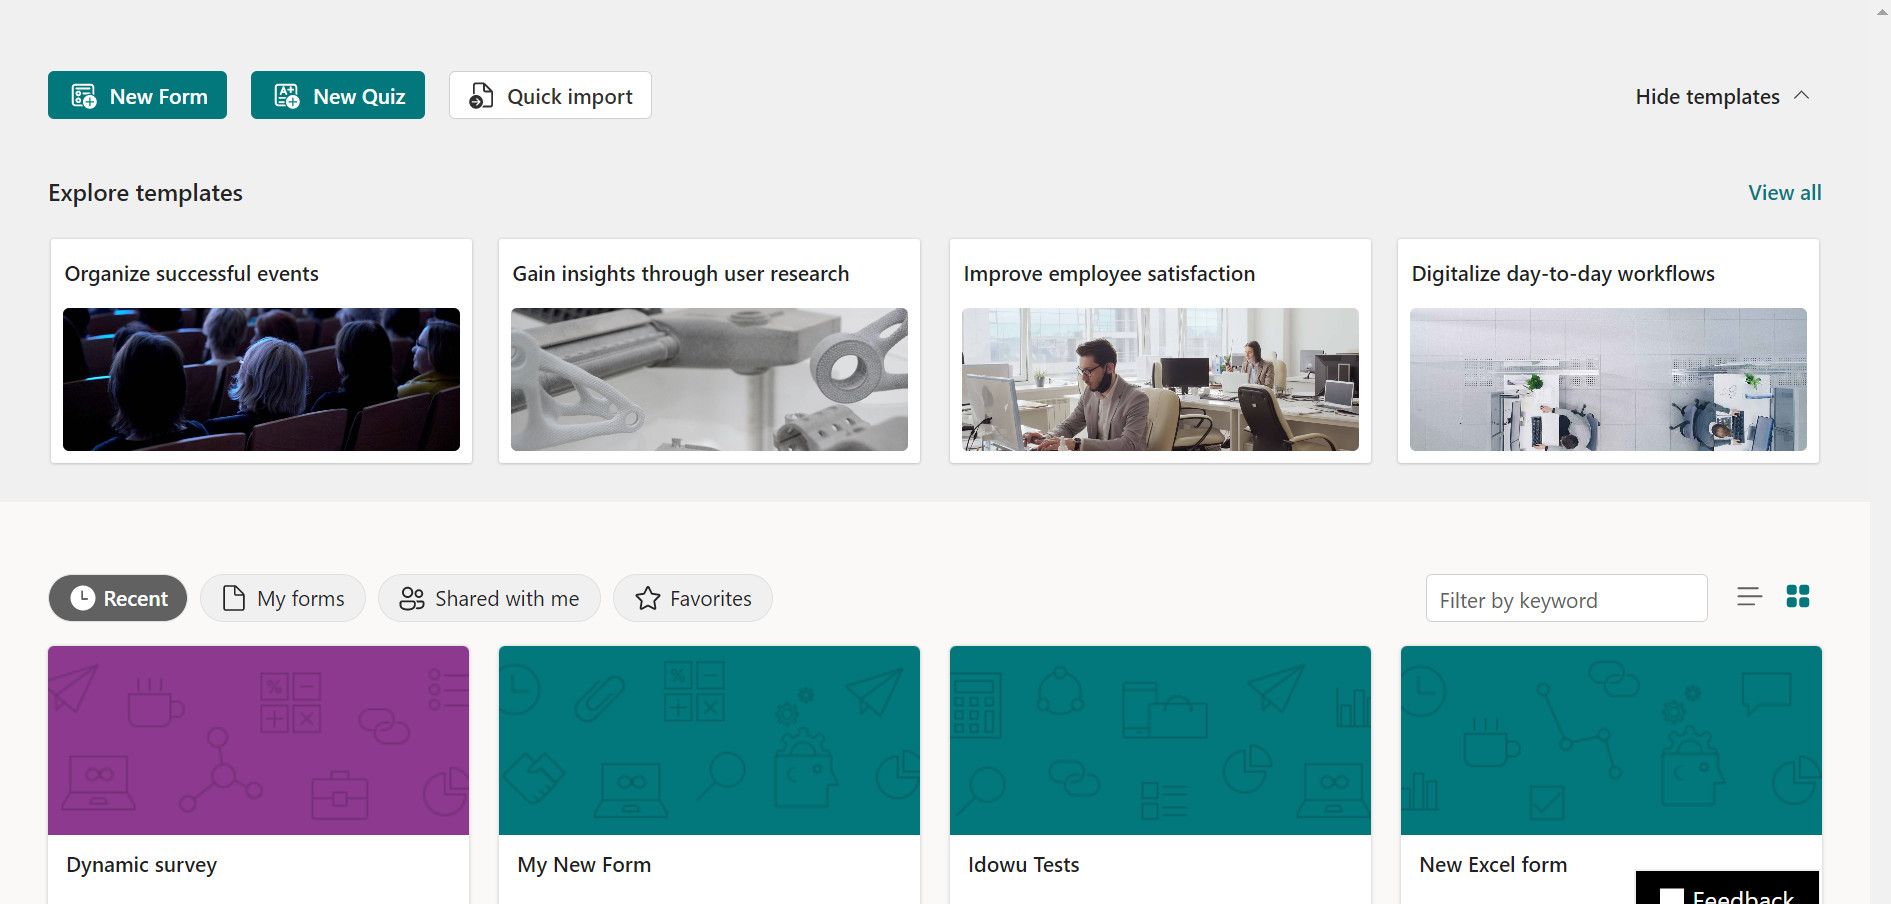Click the Quick import icon

479,95
